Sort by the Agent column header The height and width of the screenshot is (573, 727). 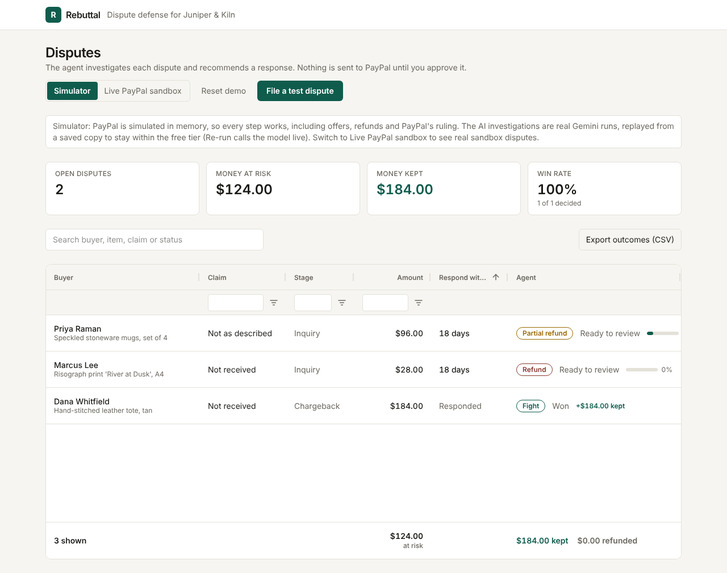pos(526,277)
